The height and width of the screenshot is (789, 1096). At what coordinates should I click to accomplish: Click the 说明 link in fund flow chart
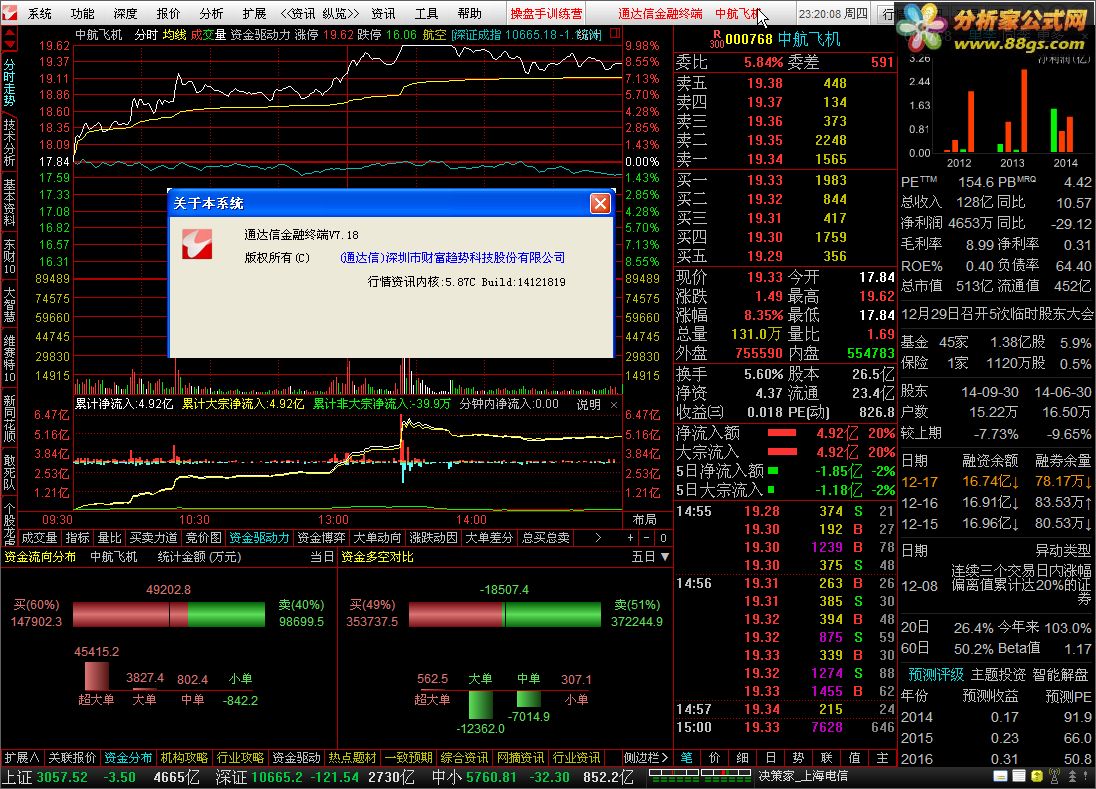tap(588, 405)
